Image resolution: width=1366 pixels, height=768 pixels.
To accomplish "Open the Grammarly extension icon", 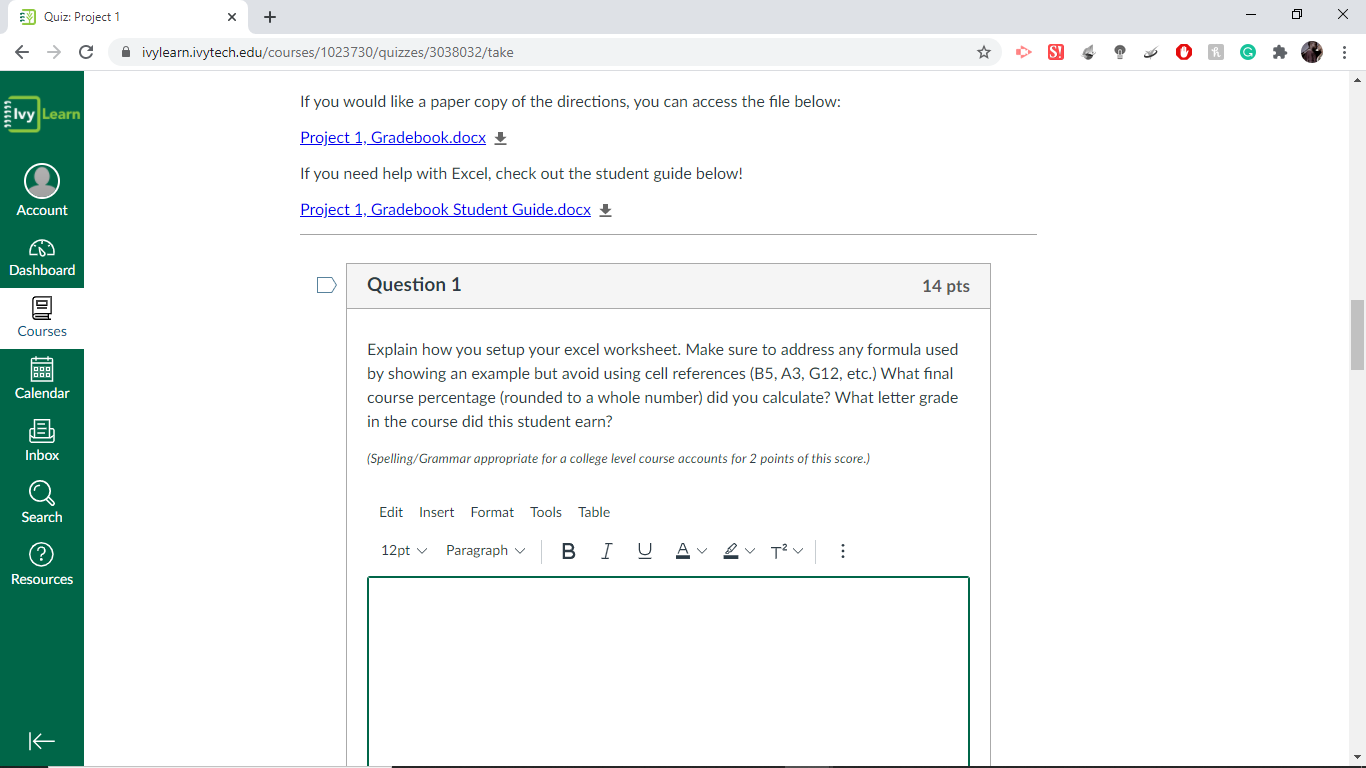I will click(x=1248, y=52).
